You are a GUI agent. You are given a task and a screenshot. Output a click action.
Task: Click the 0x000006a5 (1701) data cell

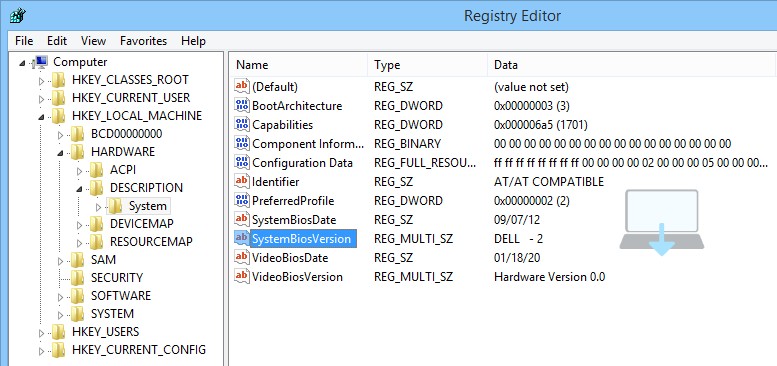541,124
